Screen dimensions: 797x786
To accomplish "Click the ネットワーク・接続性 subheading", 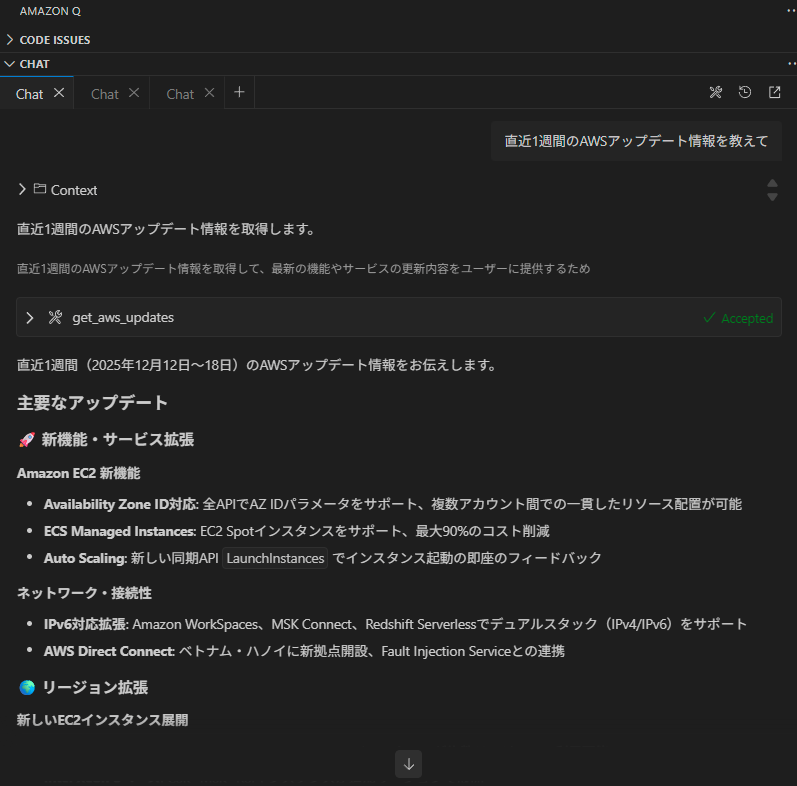I will tap(84, 593).
